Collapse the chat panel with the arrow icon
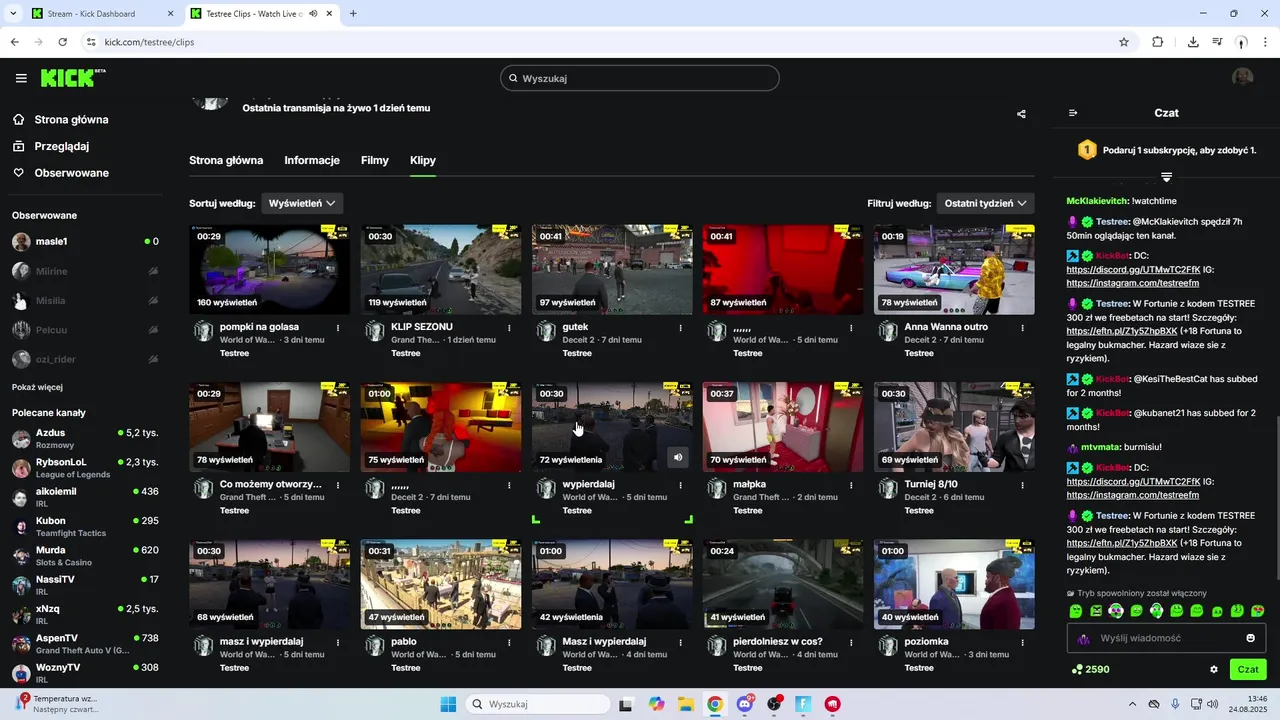Viewport: 1280px width, 720px height. point(1073,113)
